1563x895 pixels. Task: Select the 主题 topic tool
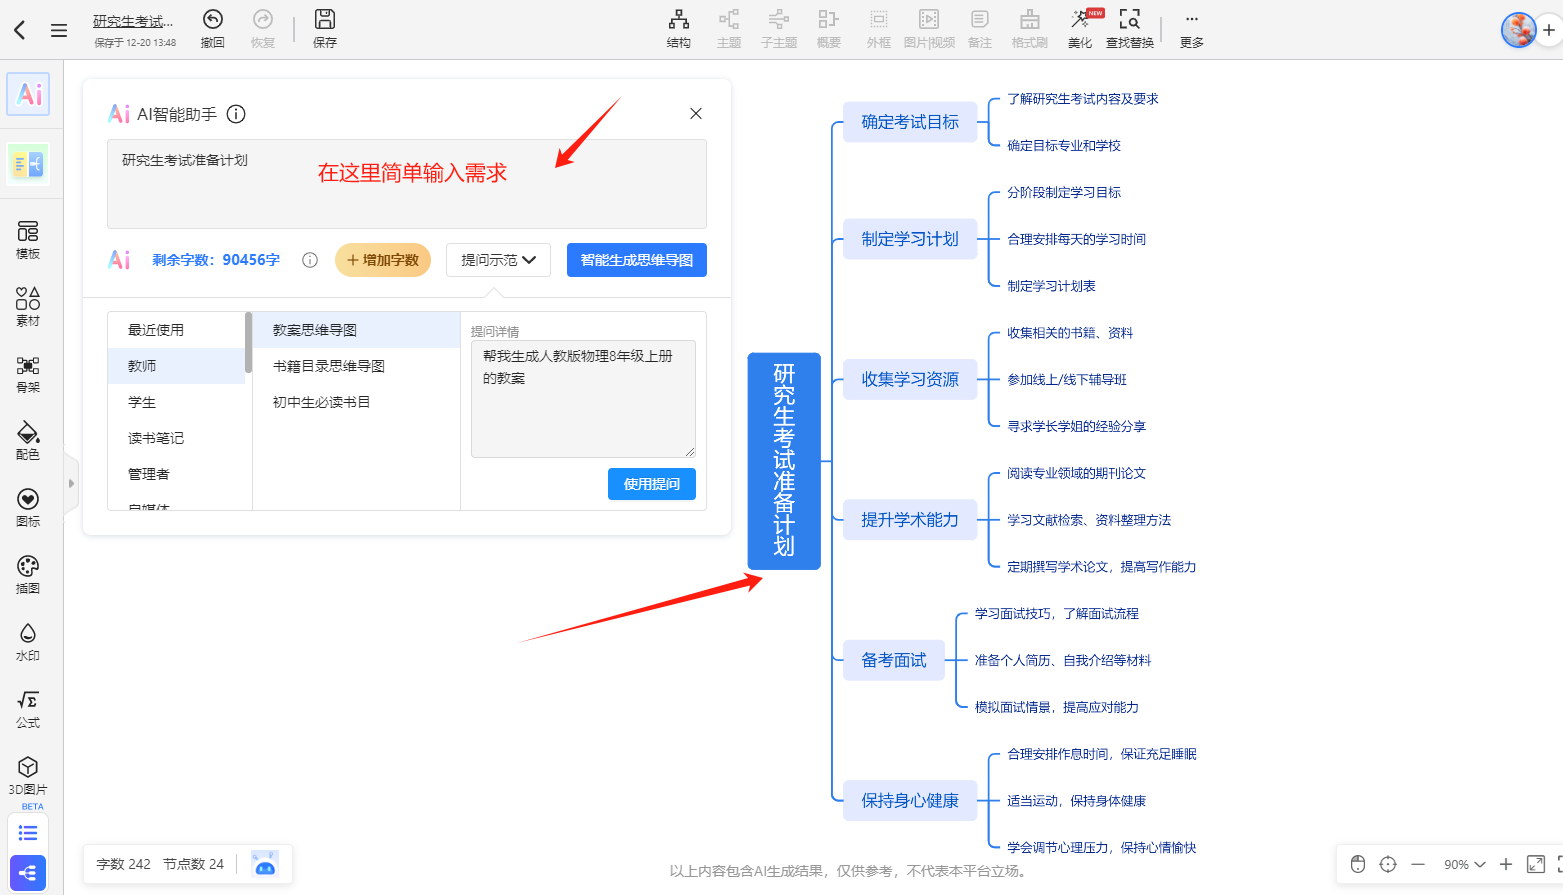click(729, 28)
